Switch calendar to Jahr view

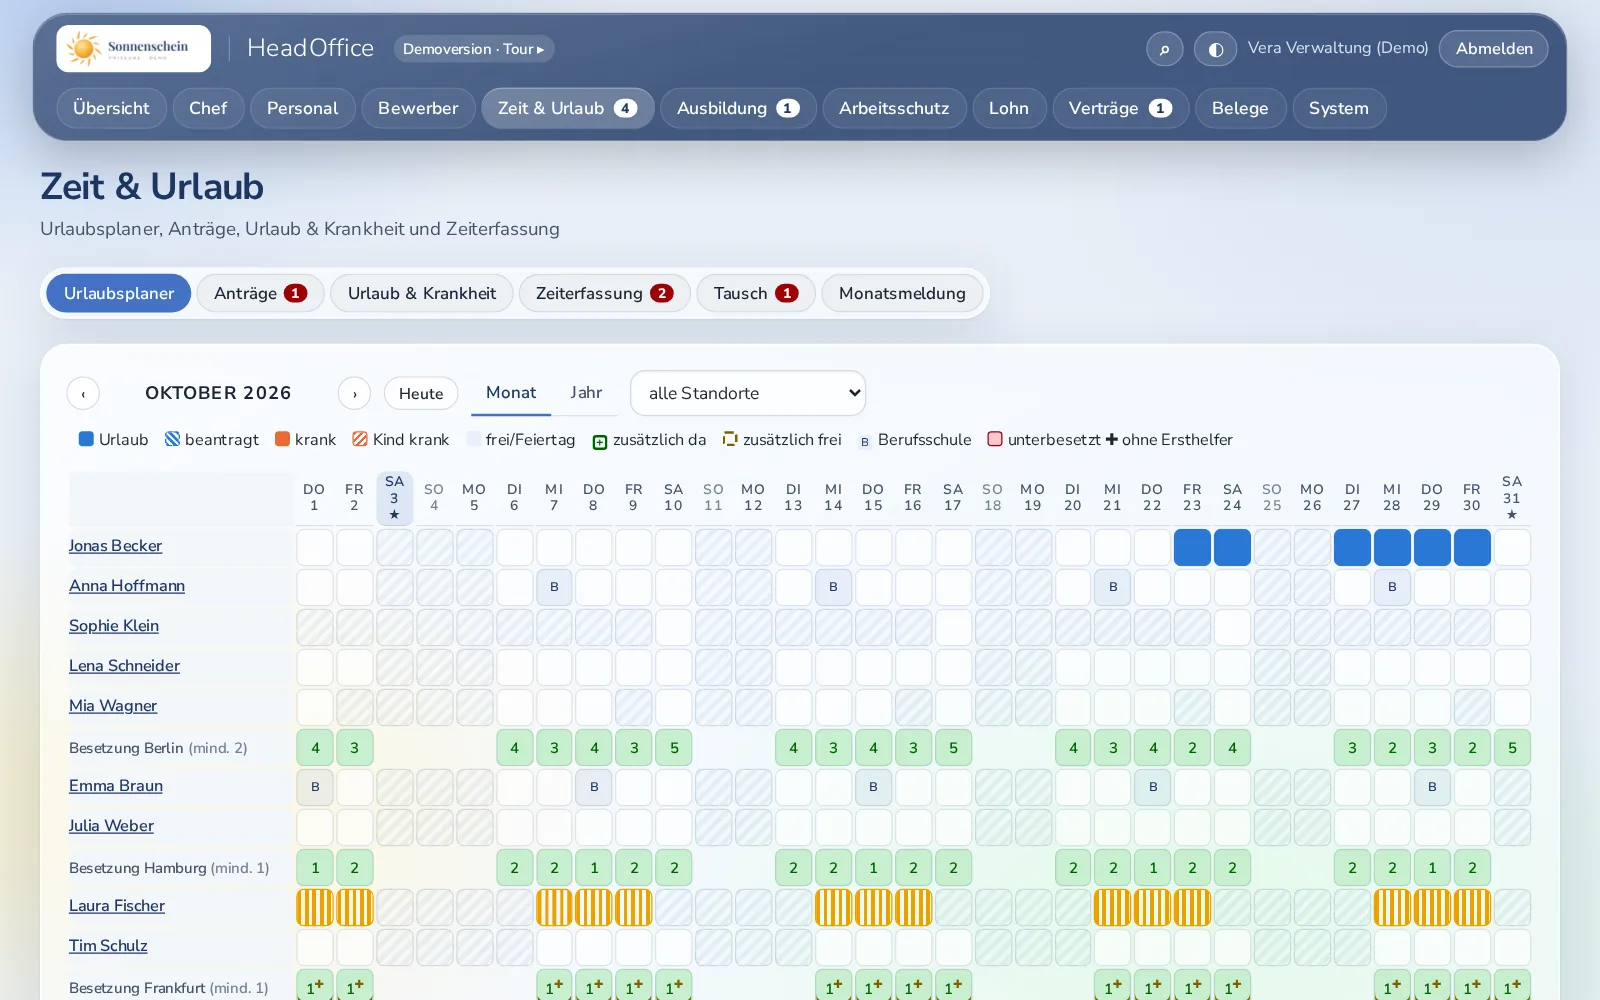click(x=586, y=393)
